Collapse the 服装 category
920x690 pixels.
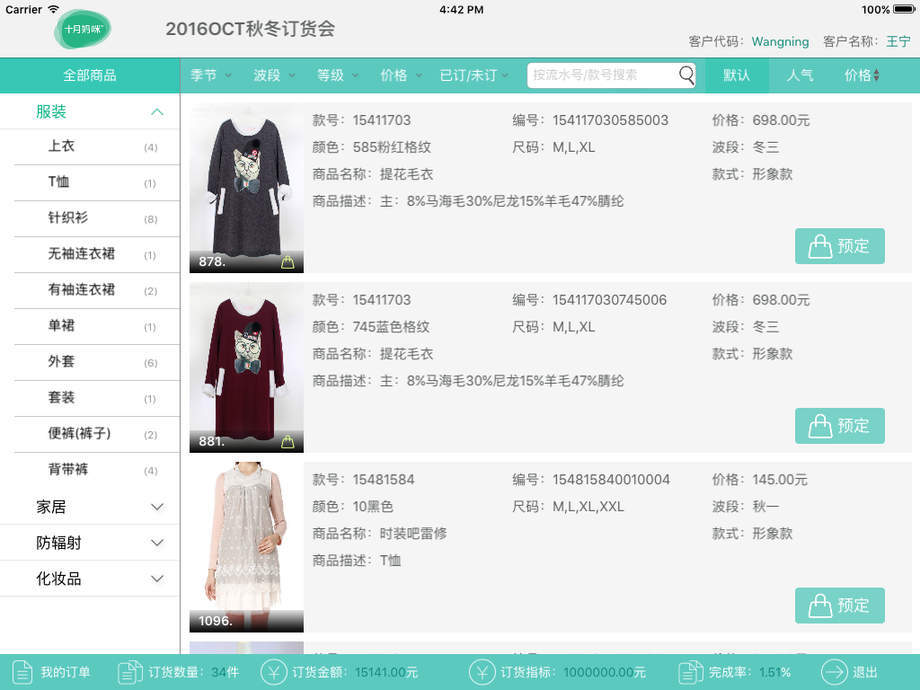pyautogui.click(x=90, y=111)
